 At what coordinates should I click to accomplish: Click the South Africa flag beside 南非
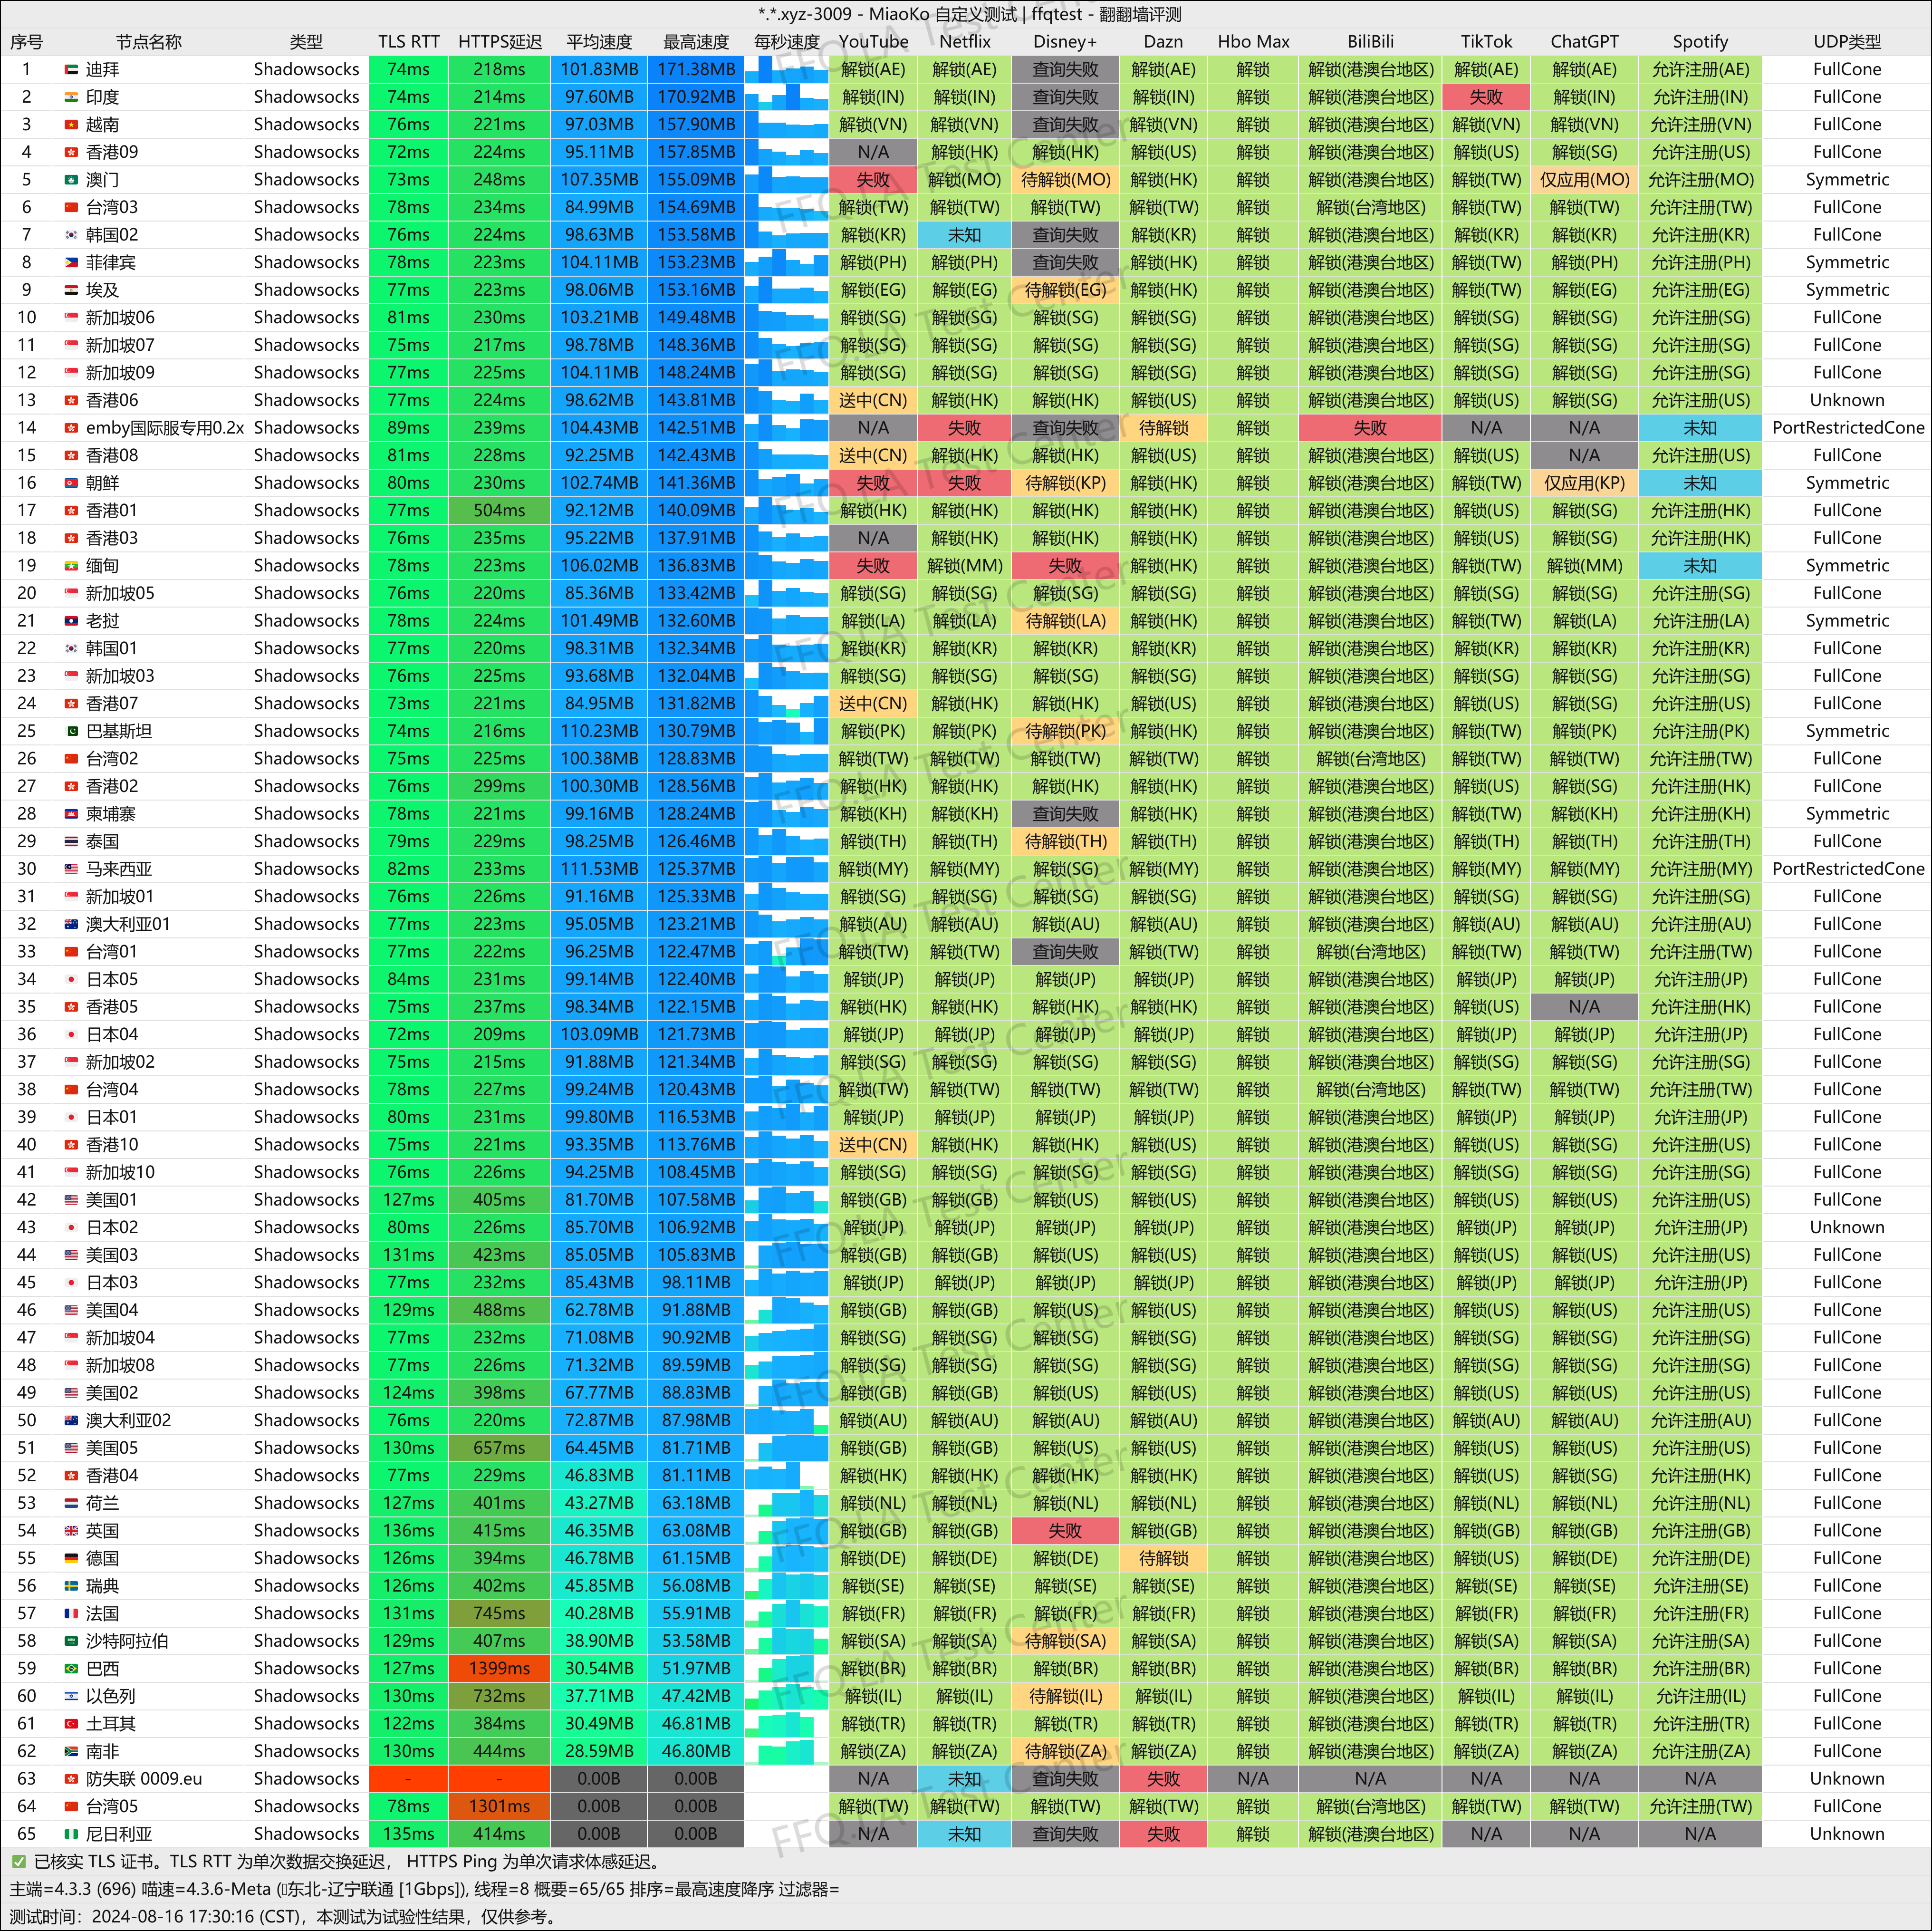(x=71, y=1751)
